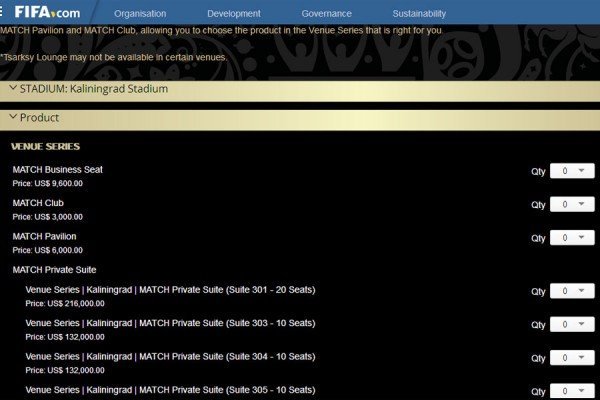This screenshot has height=400, width=600.
Task: Open the Development menu
Action: [x=233, y=14]
